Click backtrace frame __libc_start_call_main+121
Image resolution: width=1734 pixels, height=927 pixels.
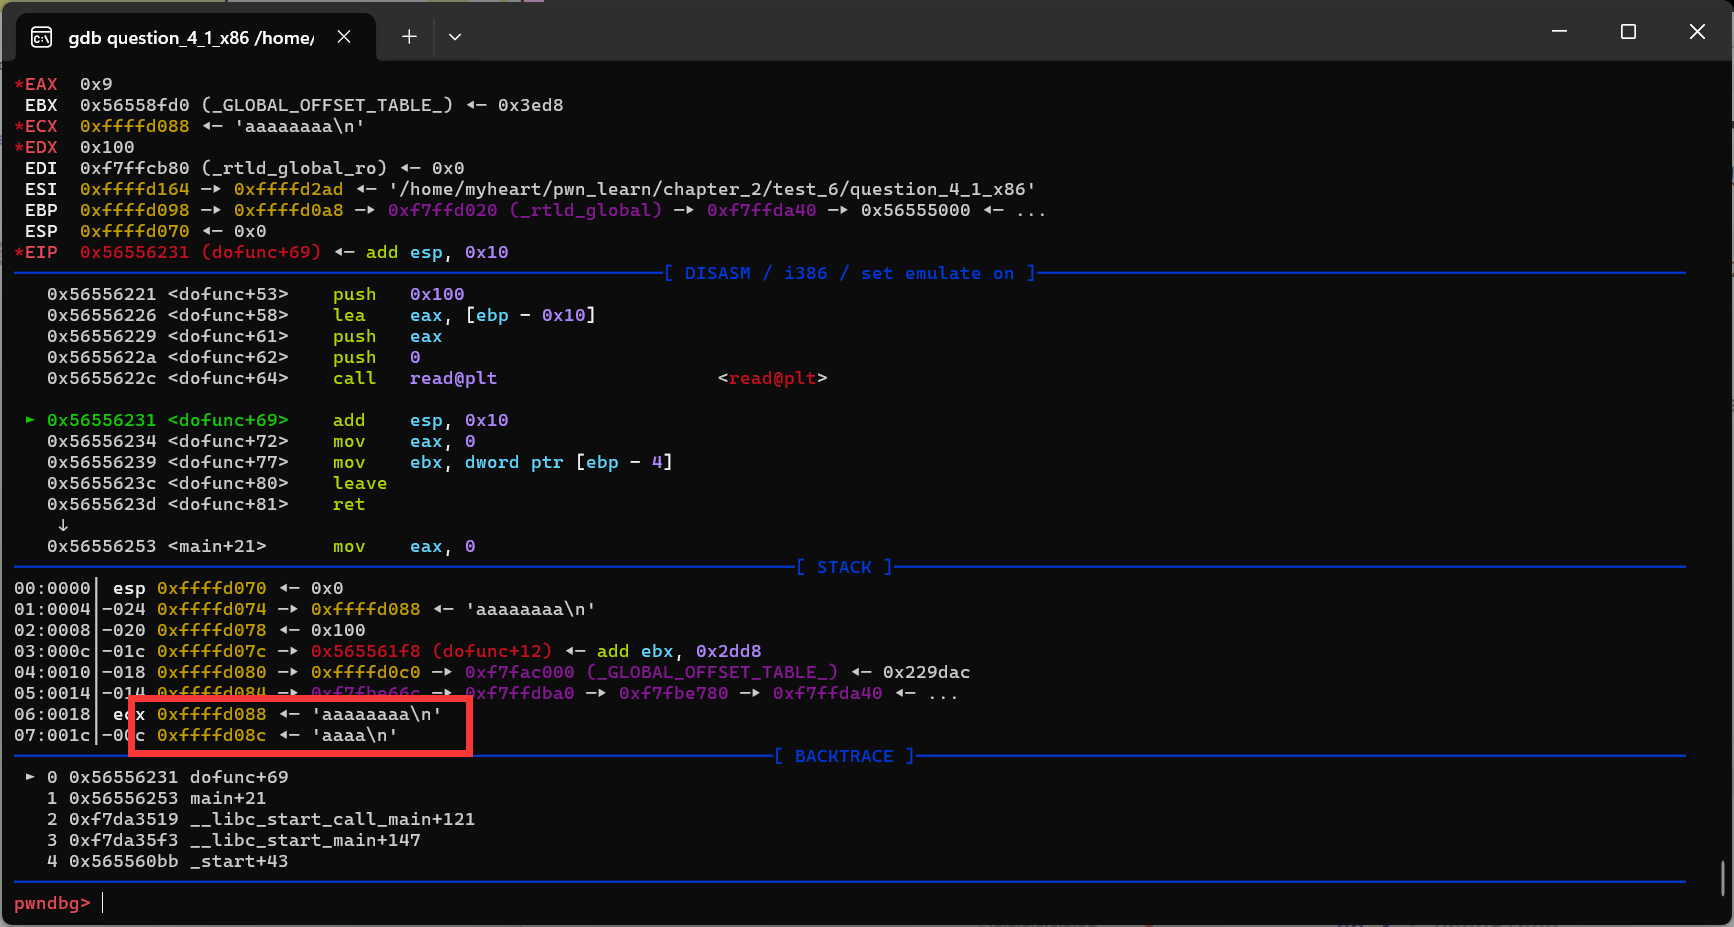[261, 819]
